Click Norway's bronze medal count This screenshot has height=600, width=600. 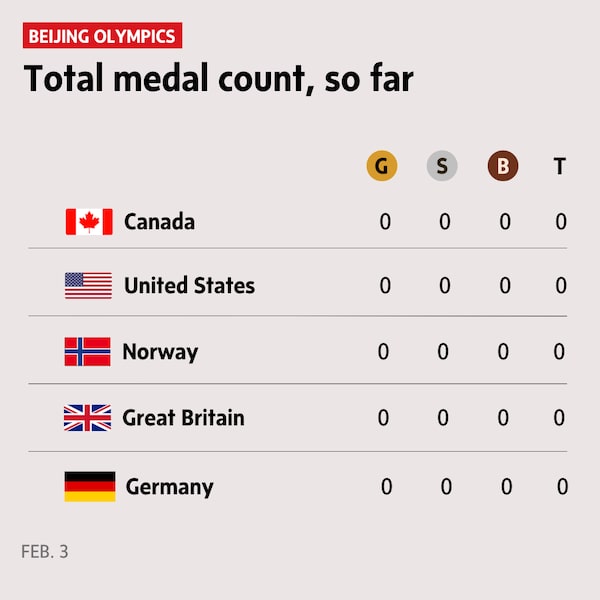pos(503,352)
